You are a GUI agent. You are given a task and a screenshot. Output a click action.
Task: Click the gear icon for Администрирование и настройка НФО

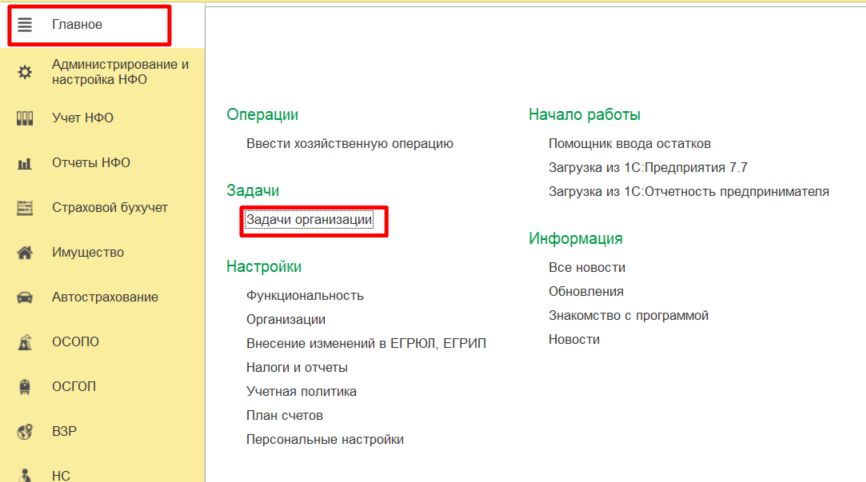click(26, 72)
